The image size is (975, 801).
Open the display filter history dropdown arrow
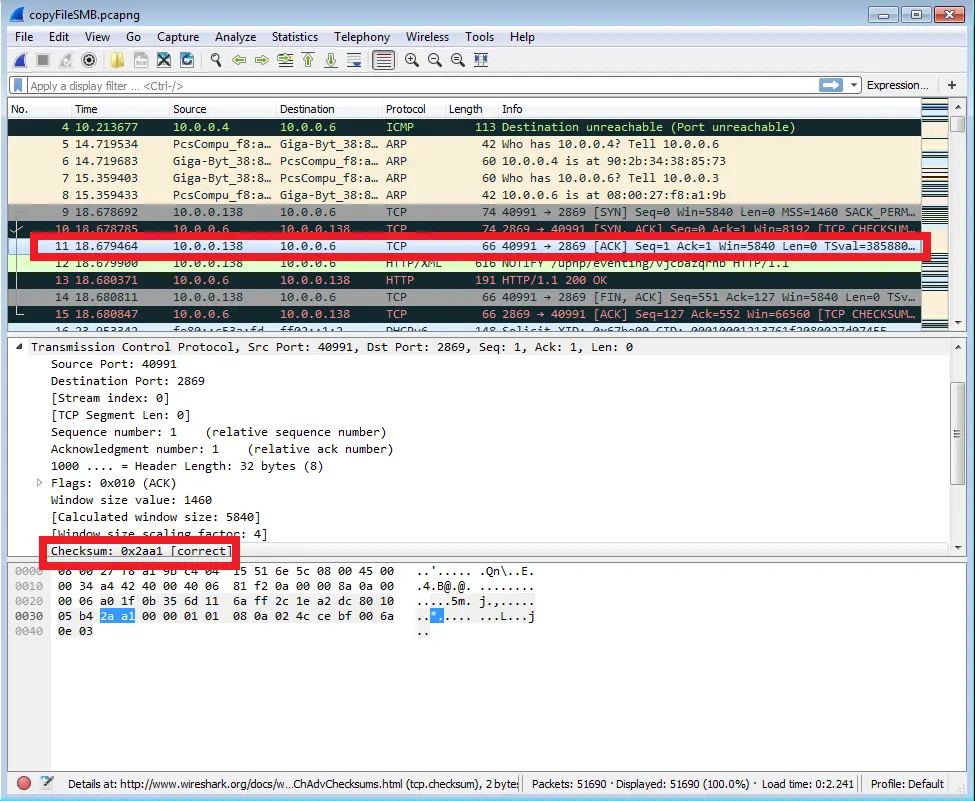(x=853, y=86)
